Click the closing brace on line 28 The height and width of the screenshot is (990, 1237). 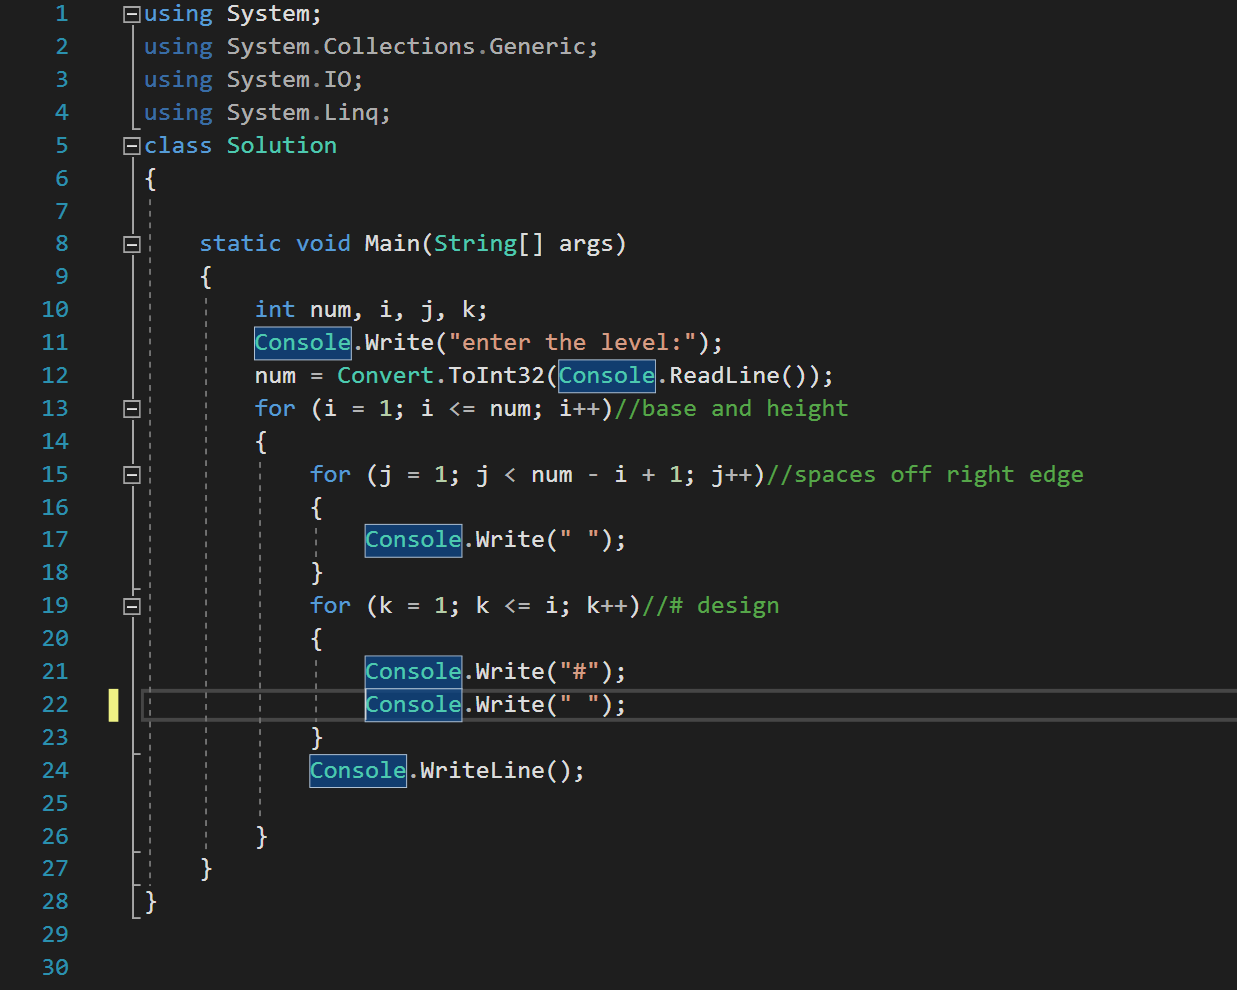[x=148, y=901]
